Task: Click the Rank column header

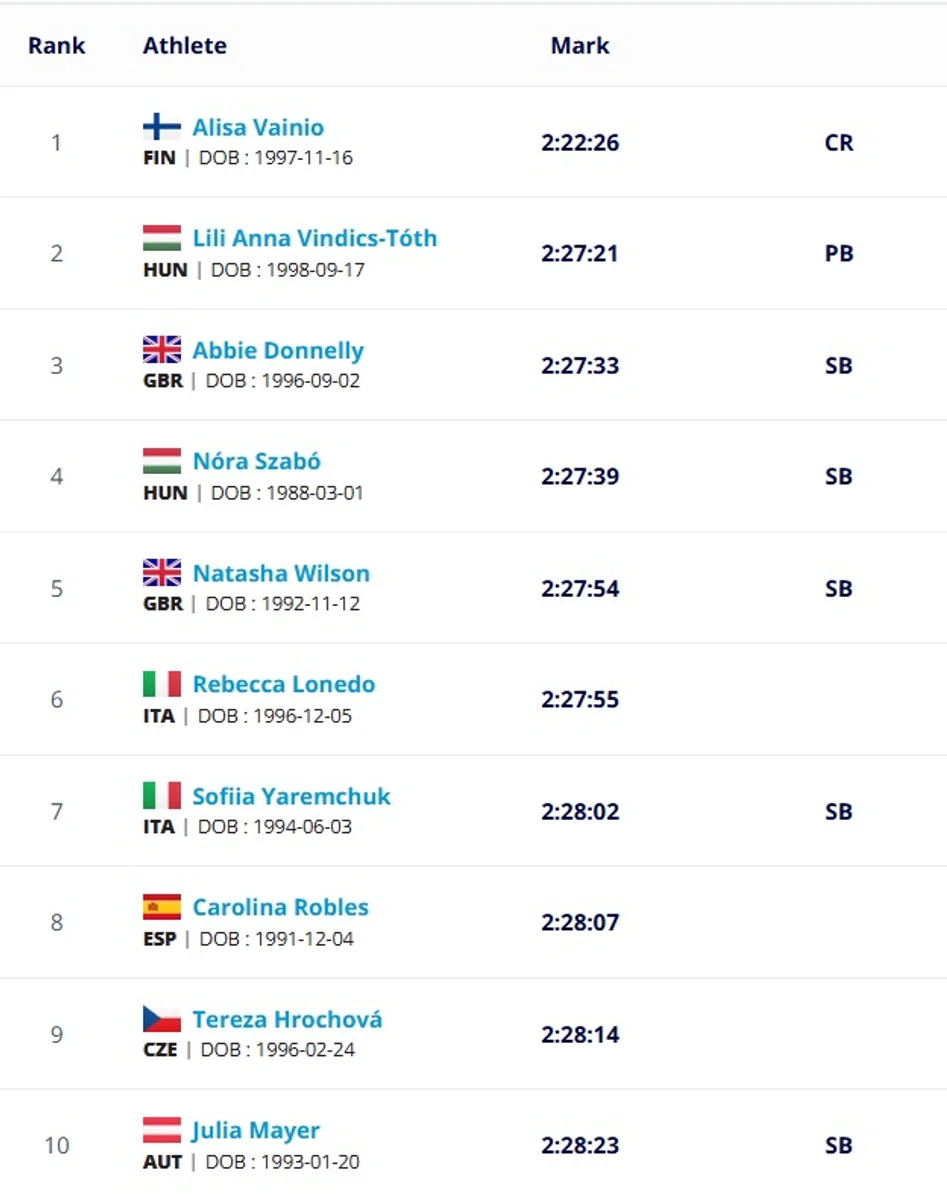Action: [57, 45]
